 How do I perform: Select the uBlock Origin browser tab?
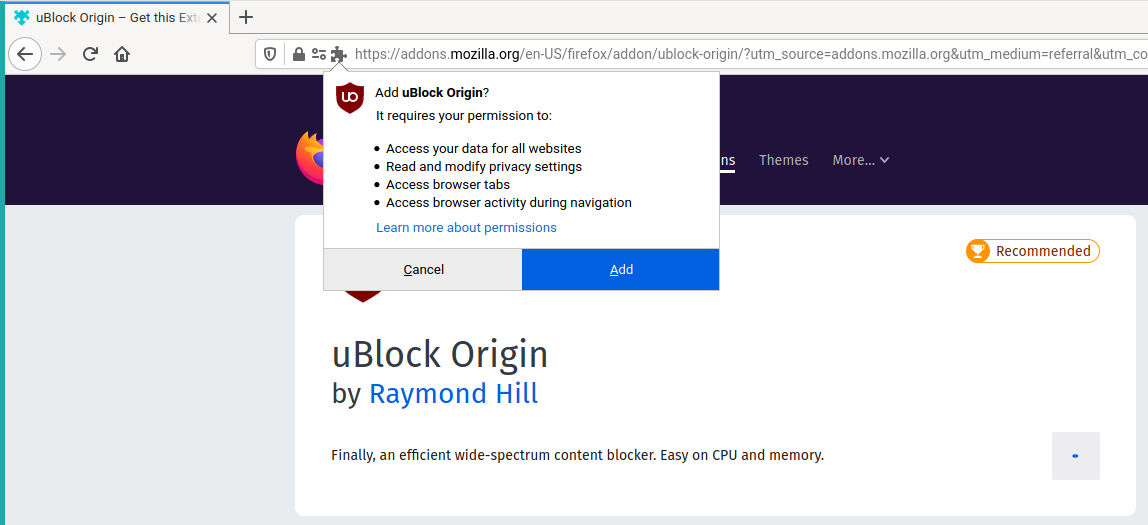110,17
